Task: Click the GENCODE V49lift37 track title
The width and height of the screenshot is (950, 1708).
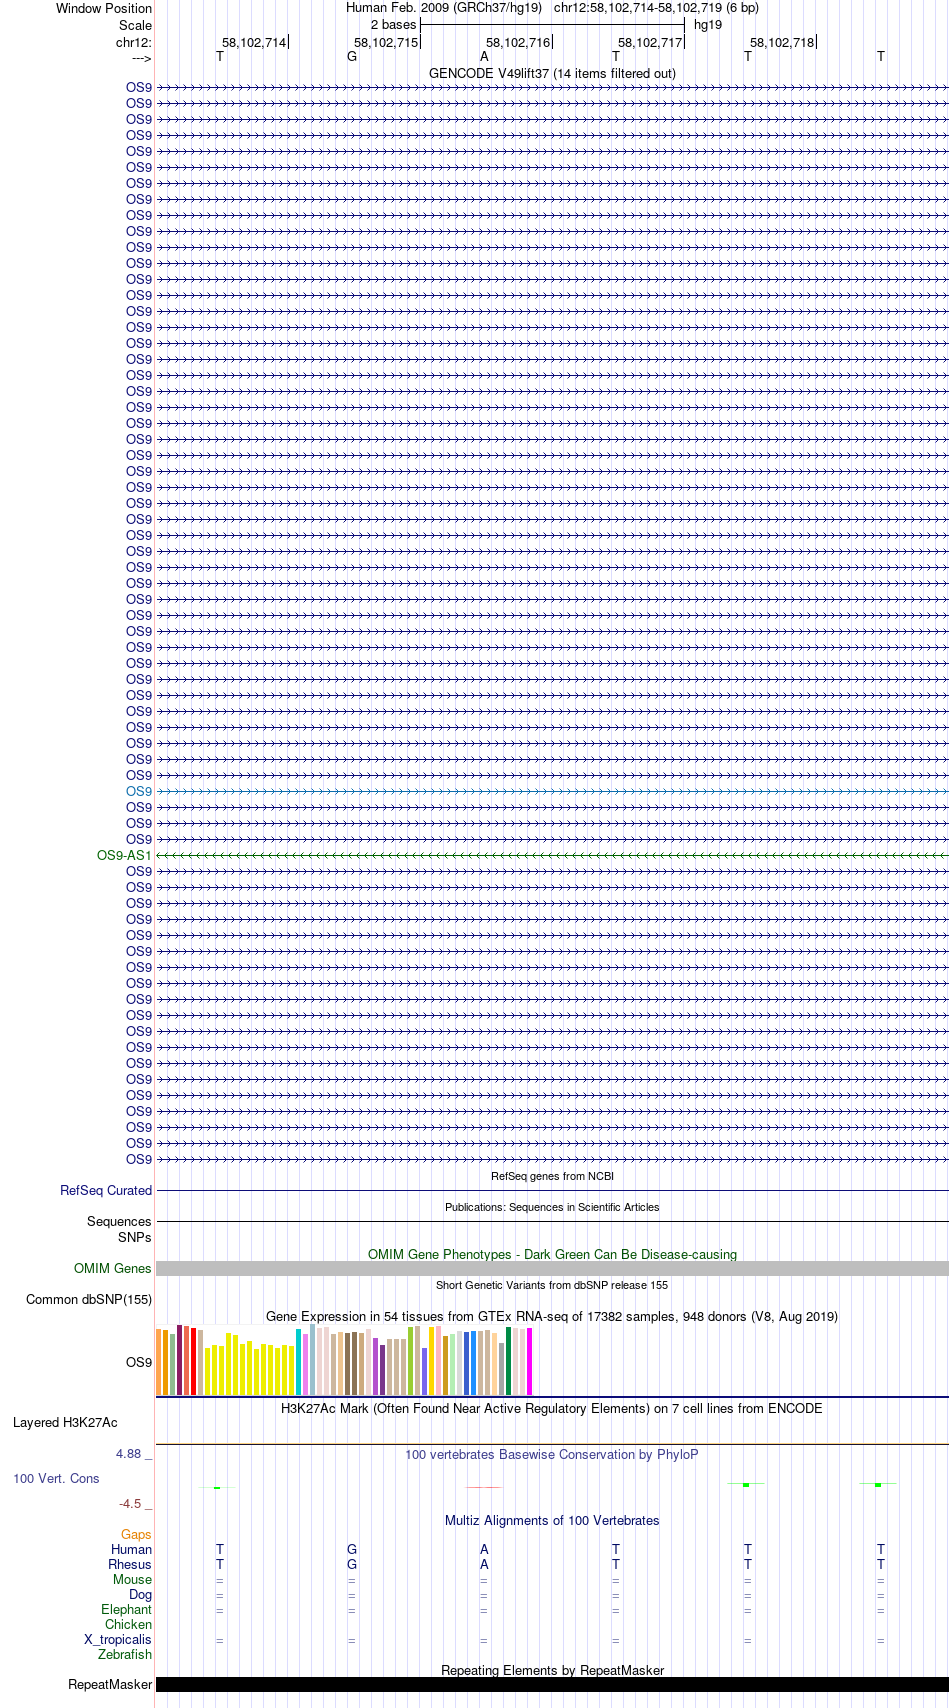Action: [x=552, y=73]
